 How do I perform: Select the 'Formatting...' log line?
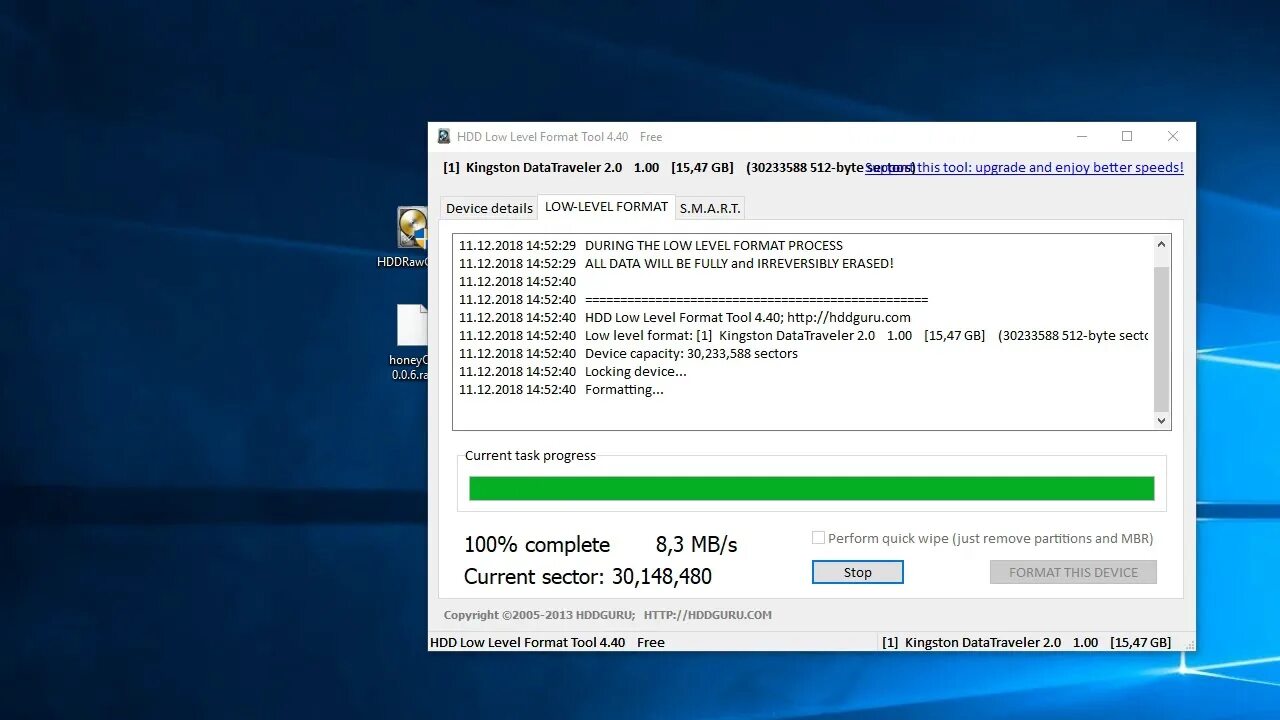pos(561,390)
